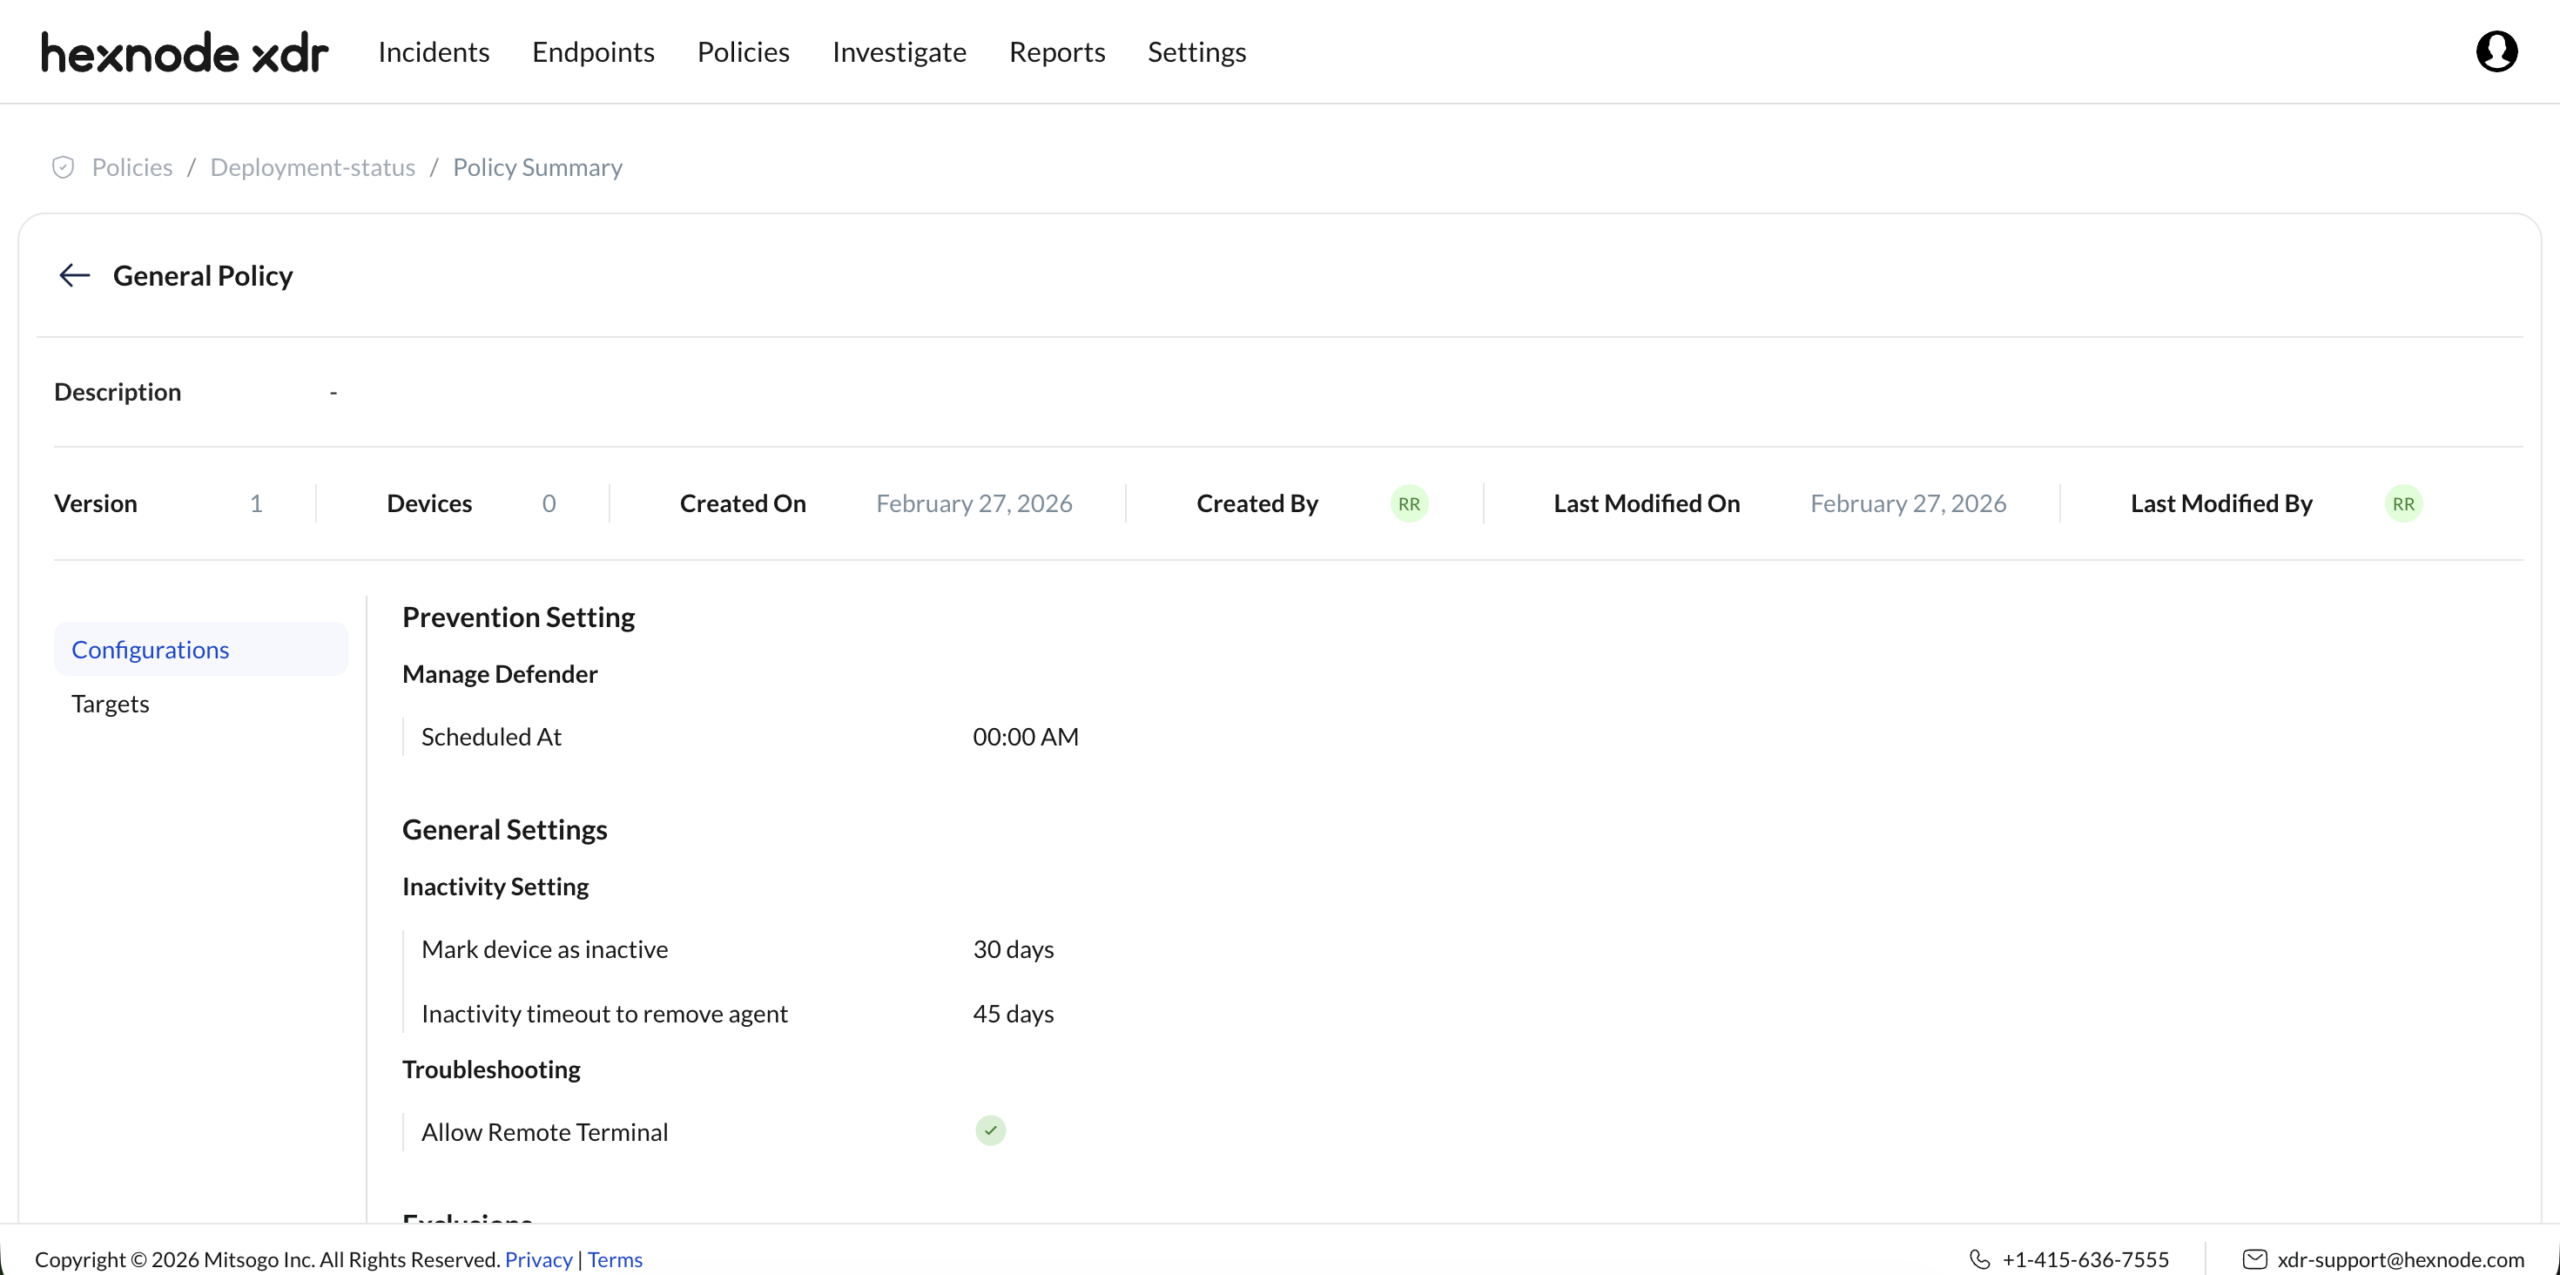
Task: Open the Reports menu
Action: coord(1057,52)
